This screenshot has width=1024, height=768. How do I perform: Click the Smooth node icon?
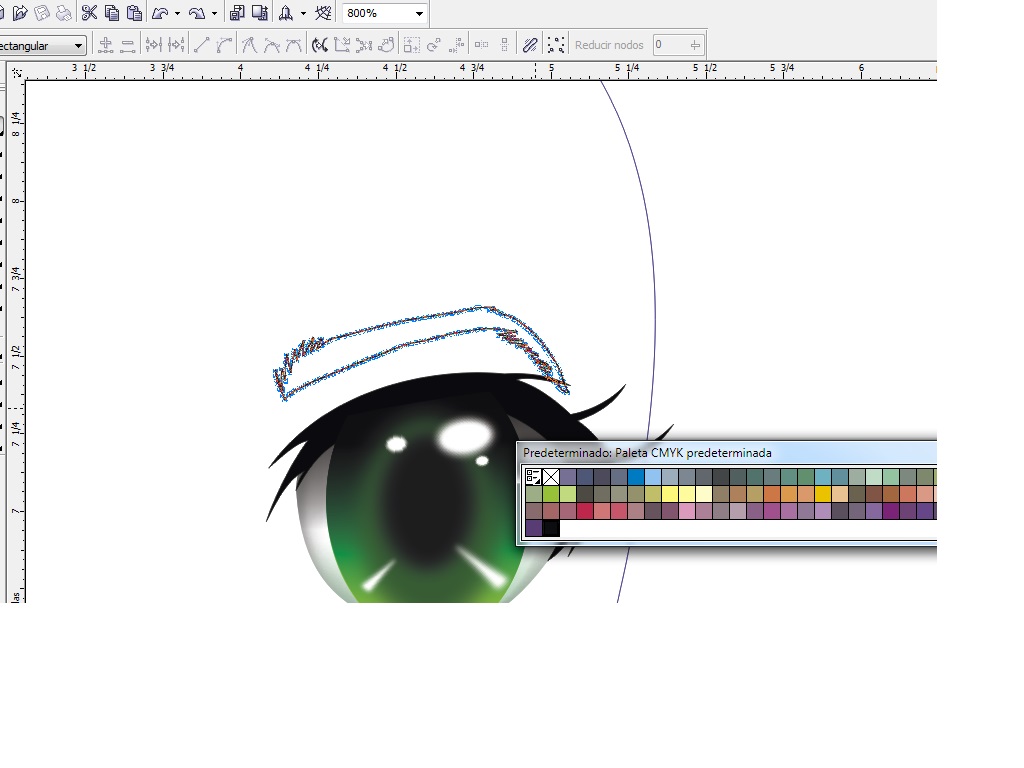272,45
